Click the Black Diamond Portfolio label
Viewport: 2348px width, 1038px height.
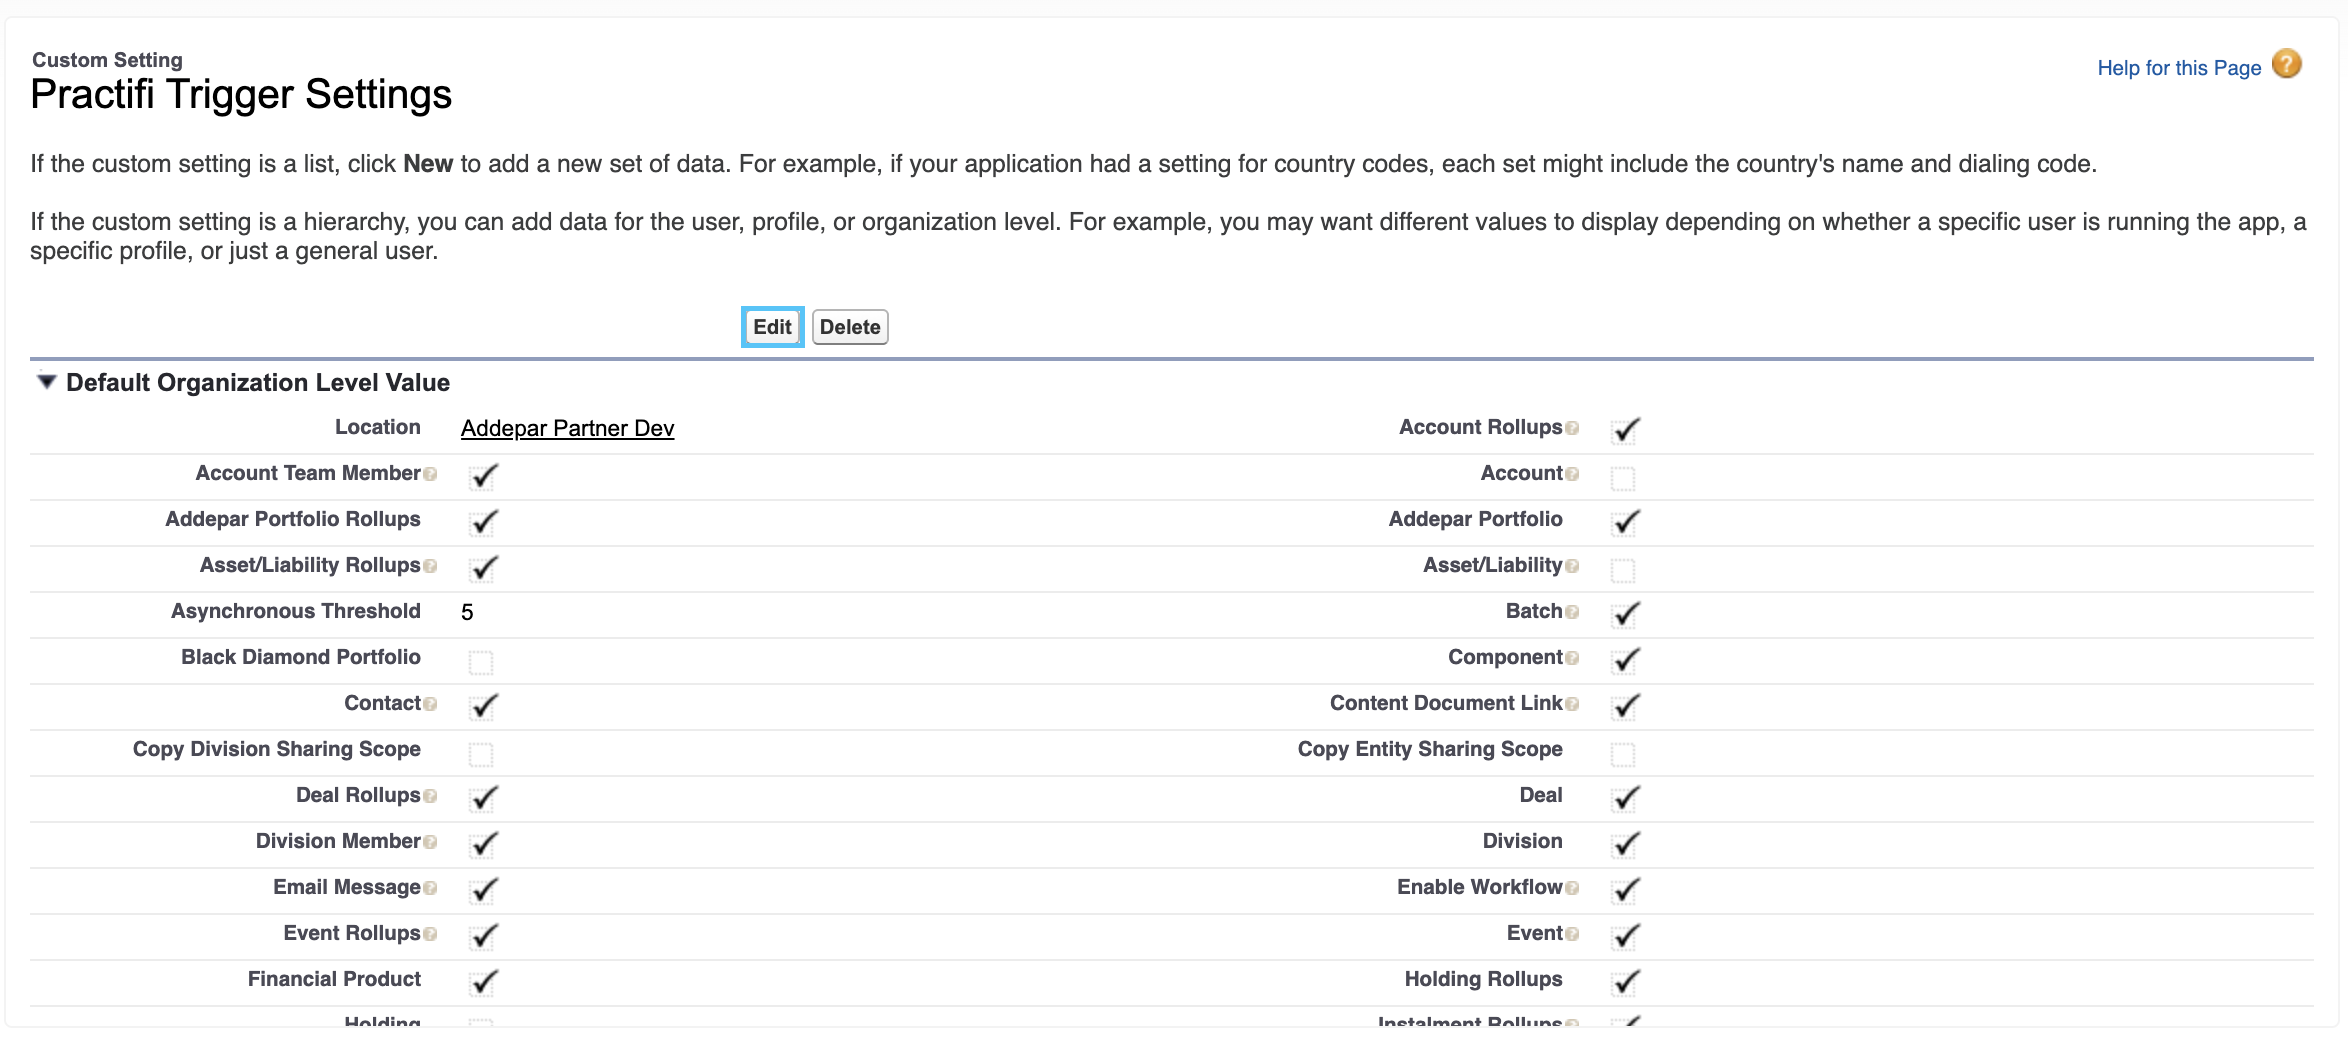(x=301, y=657)
